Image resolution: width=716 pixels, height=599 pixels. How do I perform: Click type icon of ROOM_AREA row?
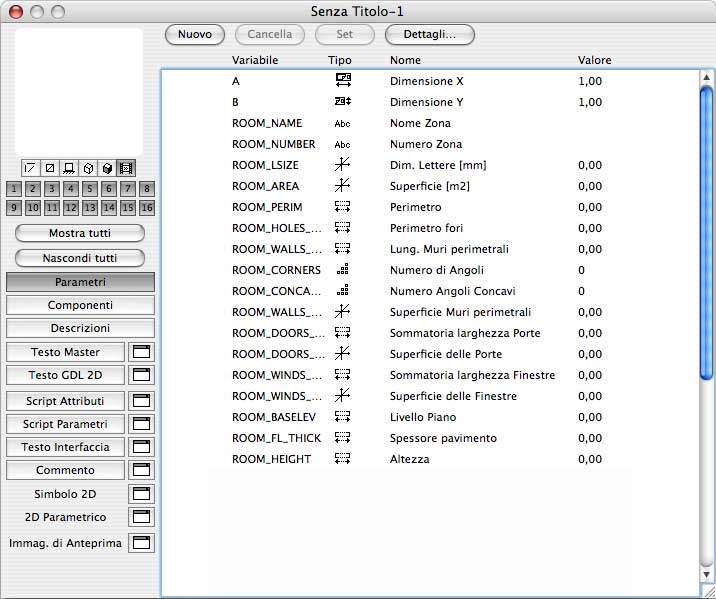(343, 186)
